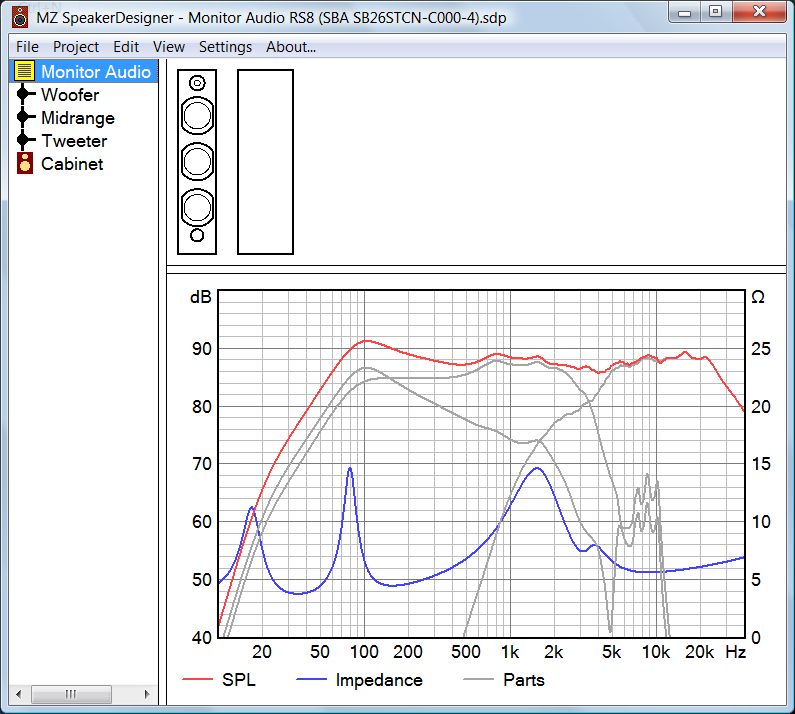Click the horizontal scrollbar thumb in tree panel
Viewport: 795px width, 714px height.
71,694
